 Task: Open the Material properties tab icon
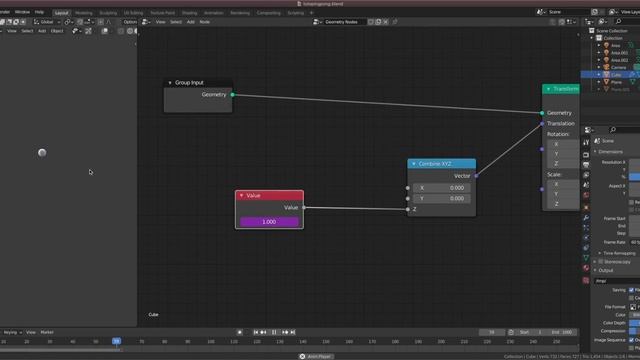[x=586, y=268]
